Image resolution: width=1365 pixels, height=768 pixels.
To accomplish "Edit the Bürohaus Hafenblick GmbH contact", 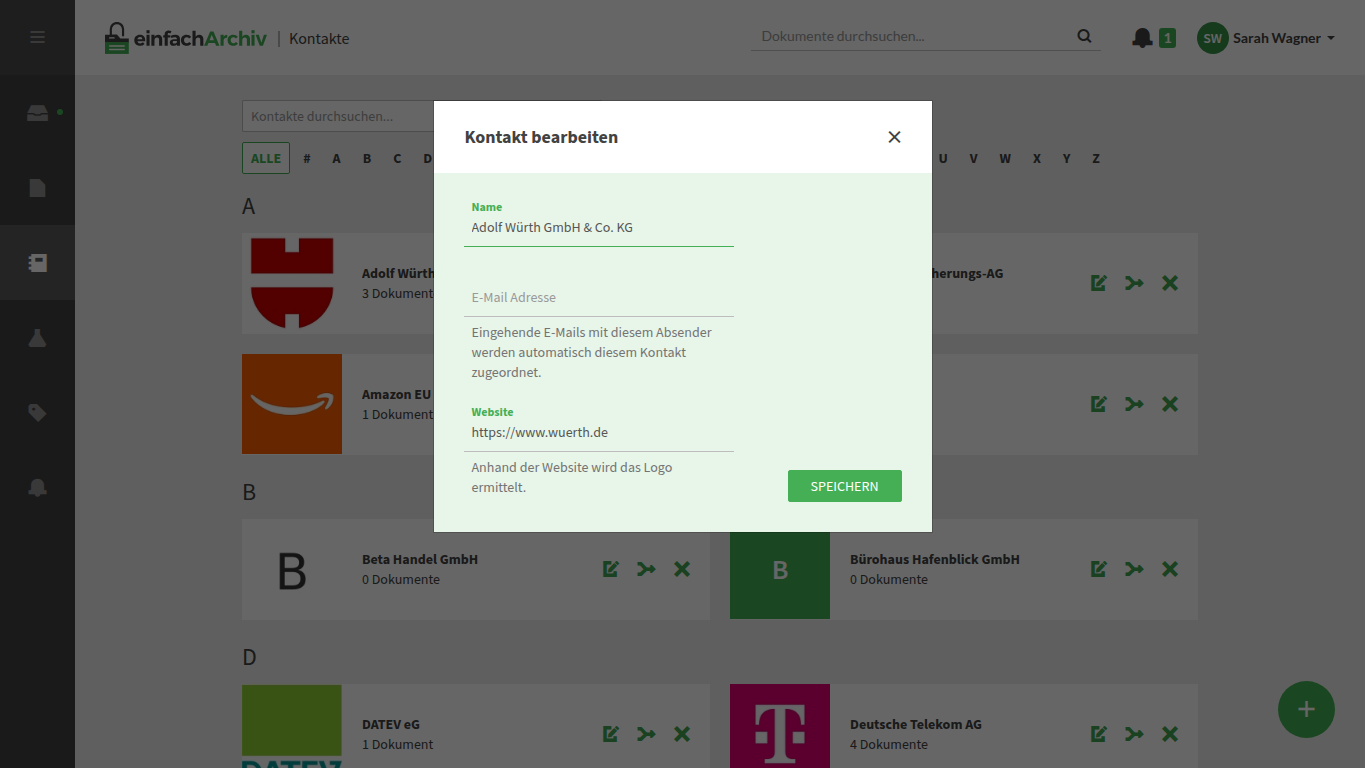I will pyautogui.click(x=1099, y=569).
